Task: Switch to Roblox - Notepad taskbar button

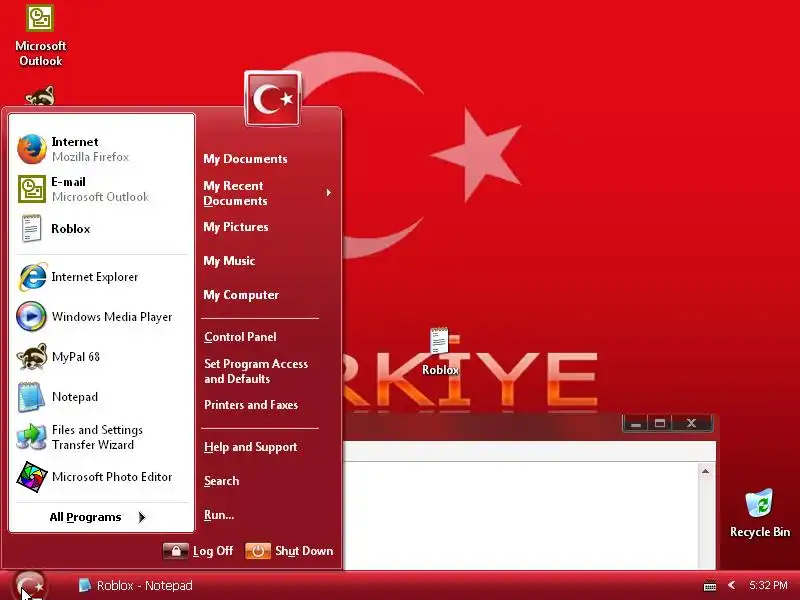Action: (135, 586)
